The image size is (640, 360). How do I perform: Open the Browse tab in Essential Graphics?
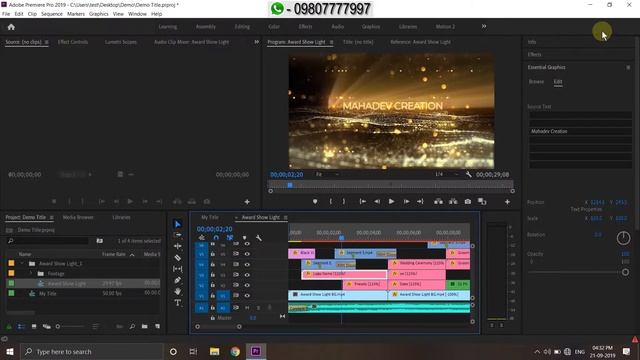(536, 82)
